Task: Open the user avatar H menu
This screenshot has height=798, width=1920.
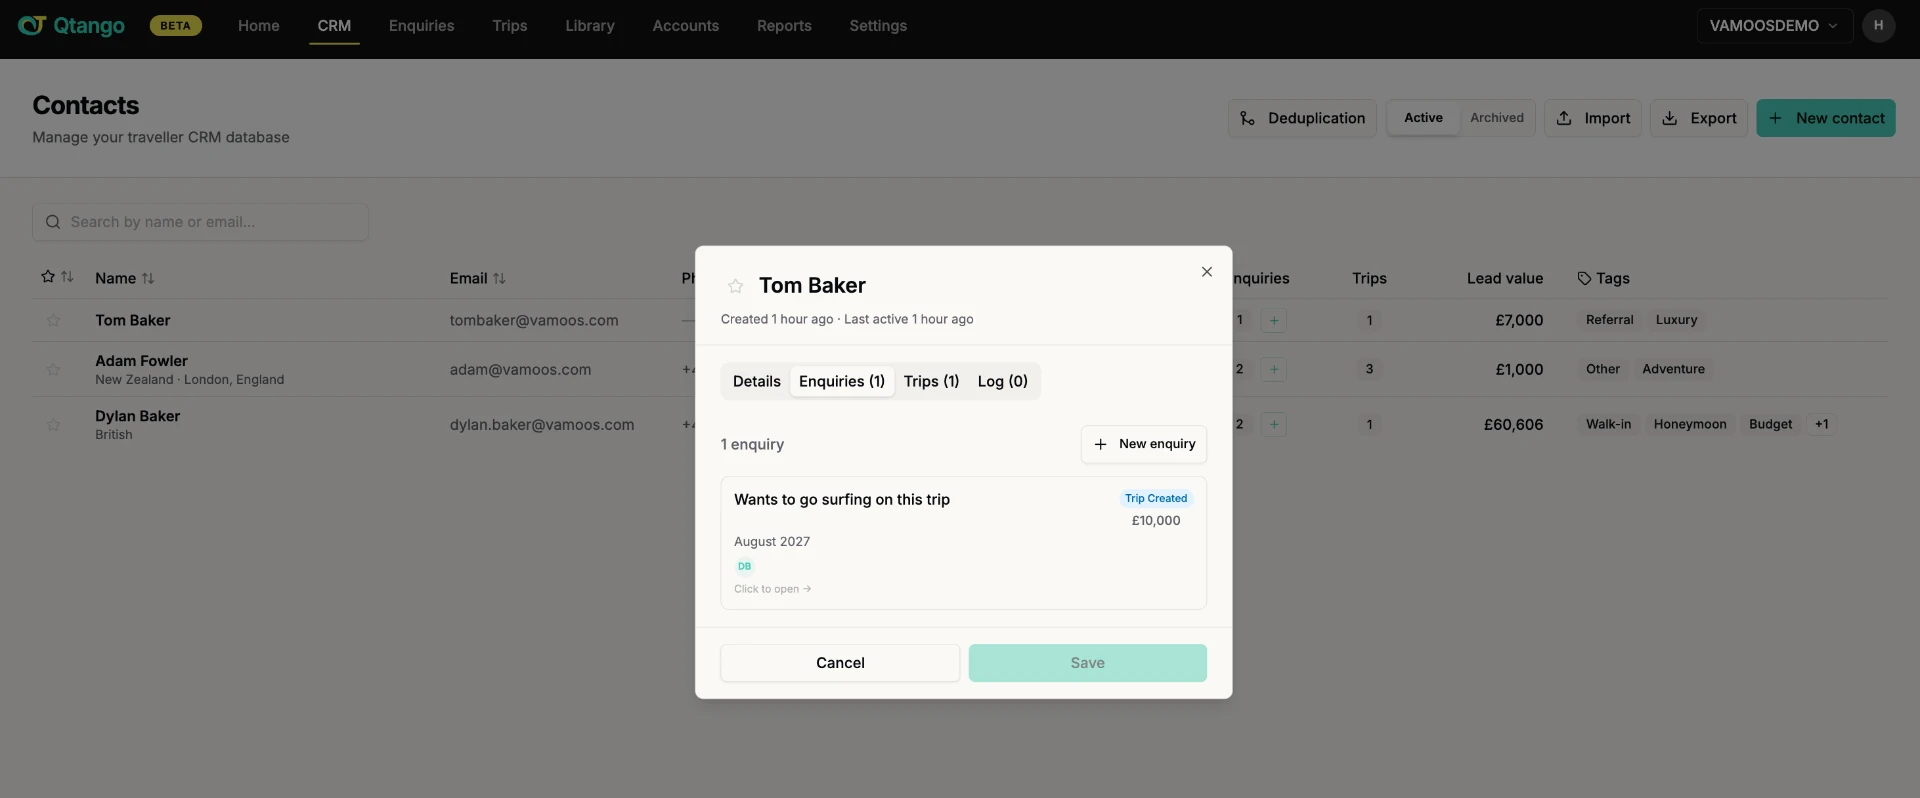Action: [1879, 25]
